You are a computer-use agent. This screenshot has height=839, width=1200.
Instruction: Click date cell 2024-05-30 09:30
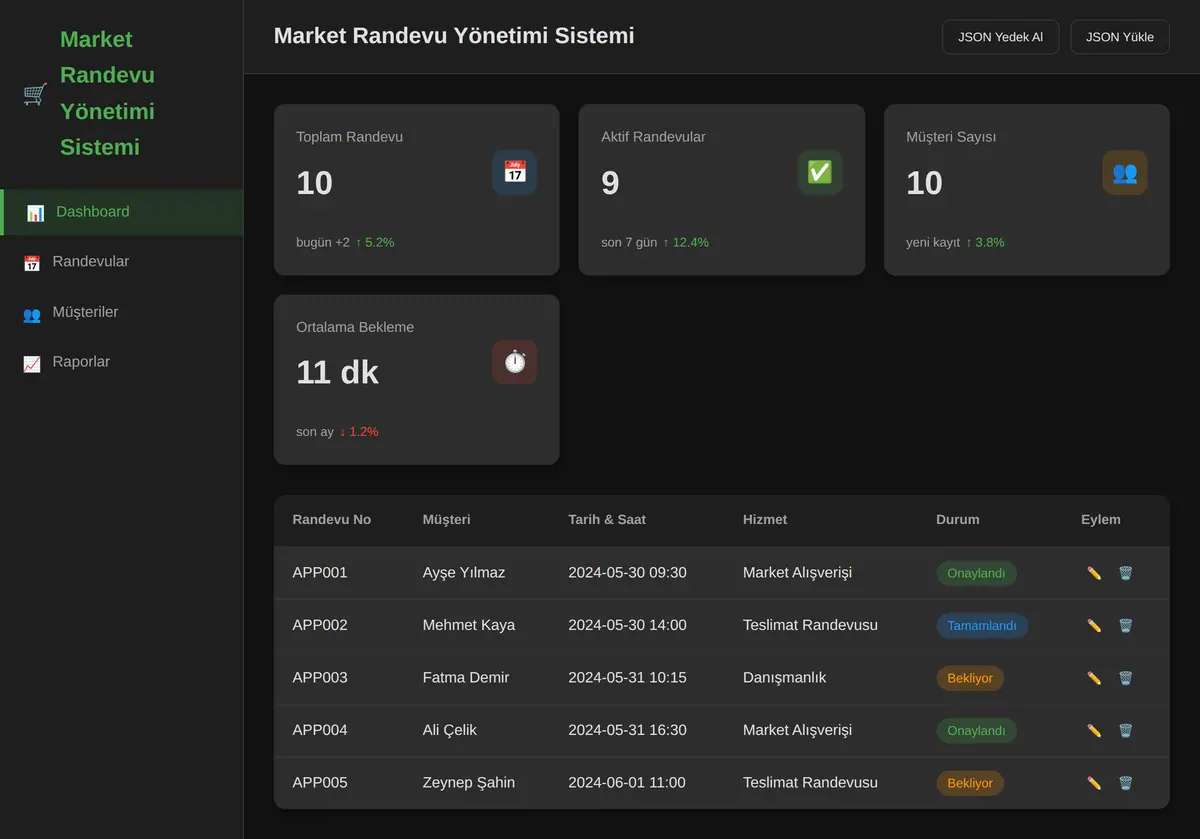pos(627,573)
